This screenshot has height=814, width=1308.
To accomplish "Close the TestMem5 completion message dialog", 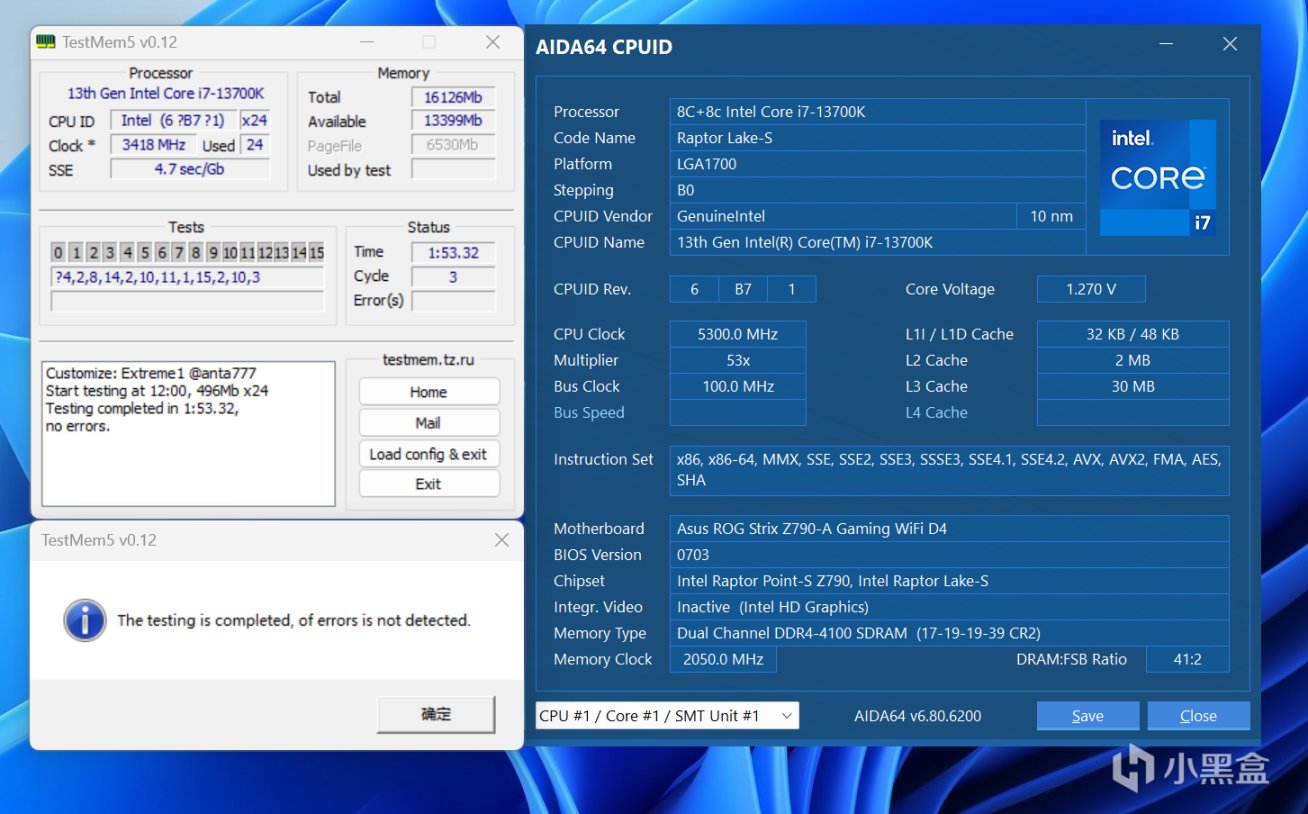I will click(502, 540).
